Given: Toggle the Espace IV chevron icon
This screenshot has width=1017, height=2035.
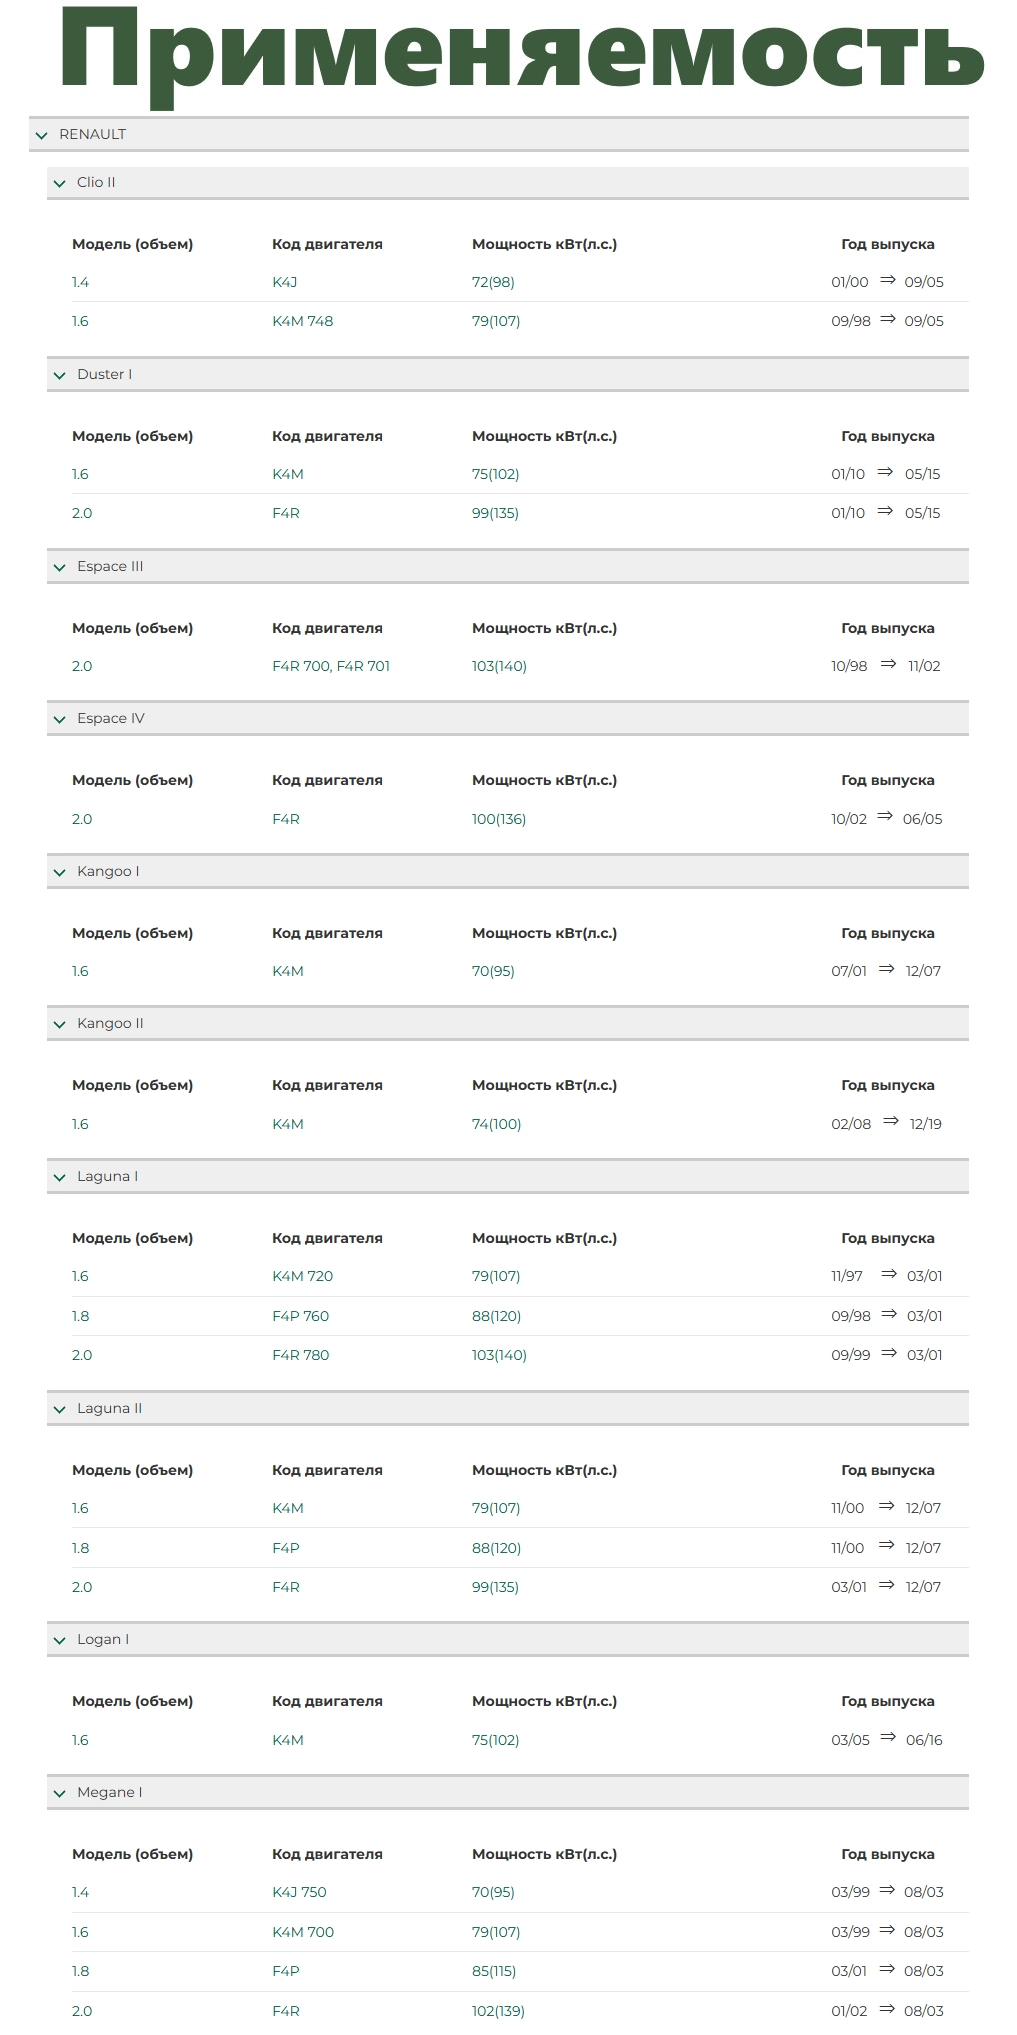Looking at the screenshot, I should click(59, 719).
